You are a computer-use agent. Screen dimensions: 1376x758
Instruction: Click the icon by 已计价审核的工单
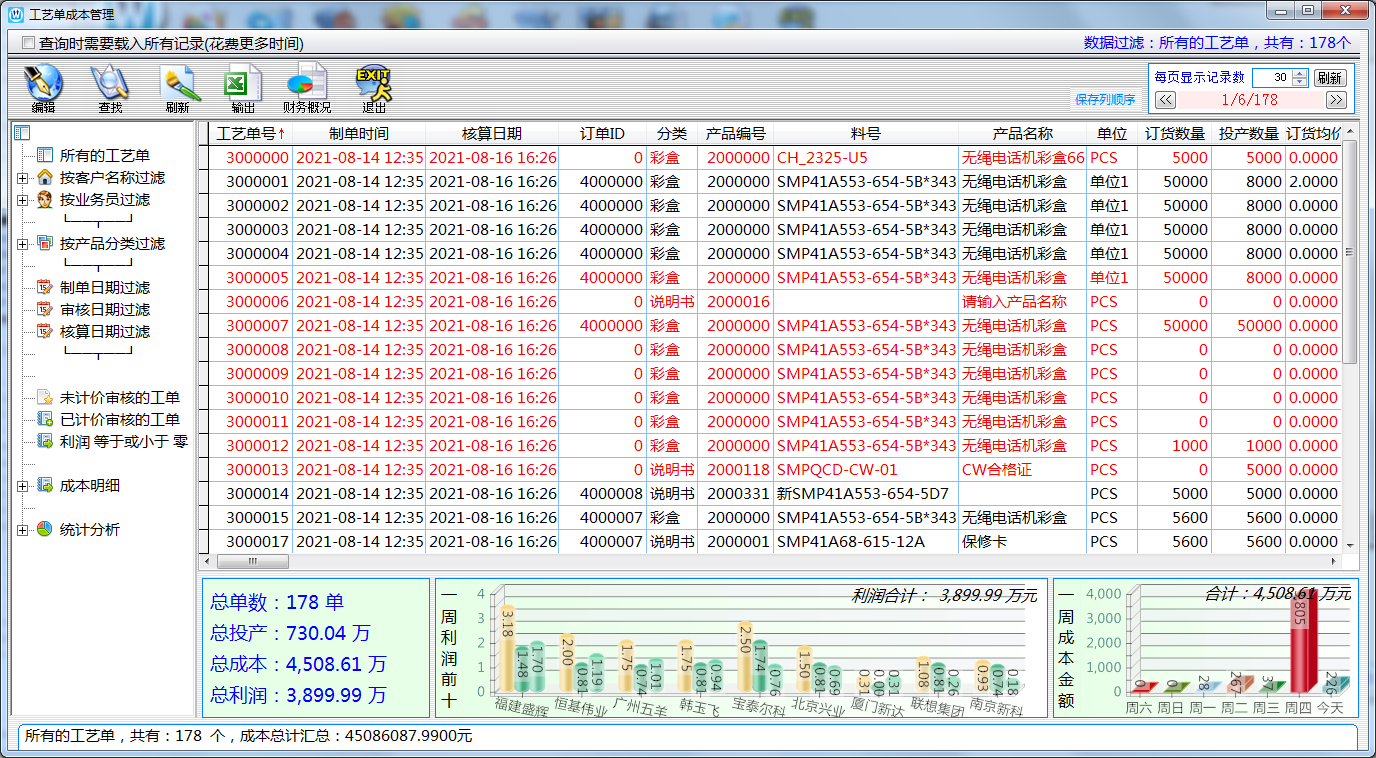pos(44,419)
